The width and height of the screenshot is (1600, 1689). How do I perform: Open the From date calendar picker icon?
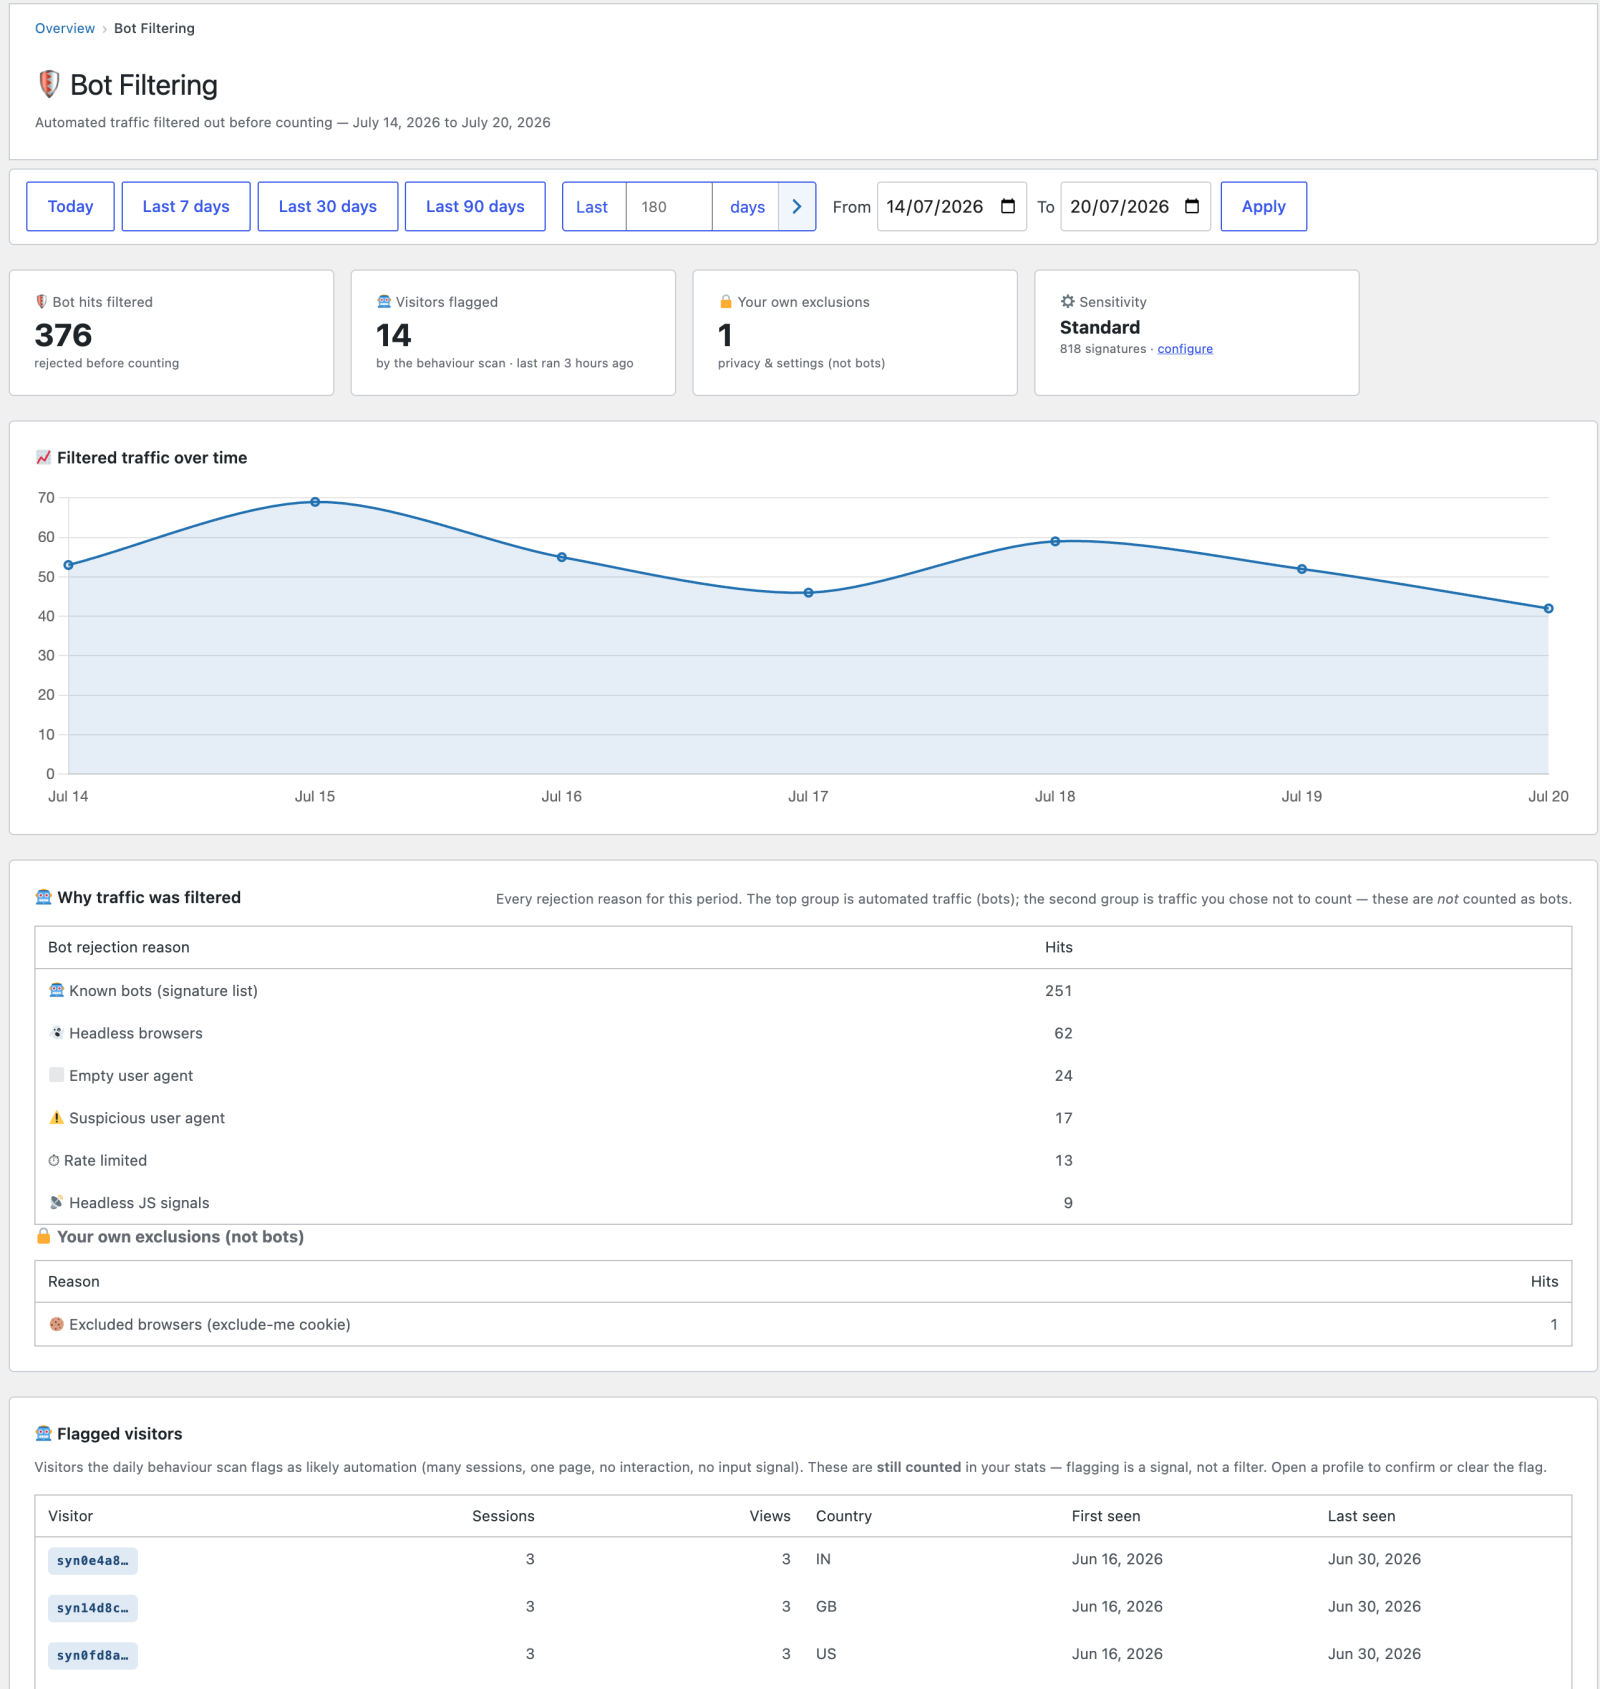[x=1008, y=206]
